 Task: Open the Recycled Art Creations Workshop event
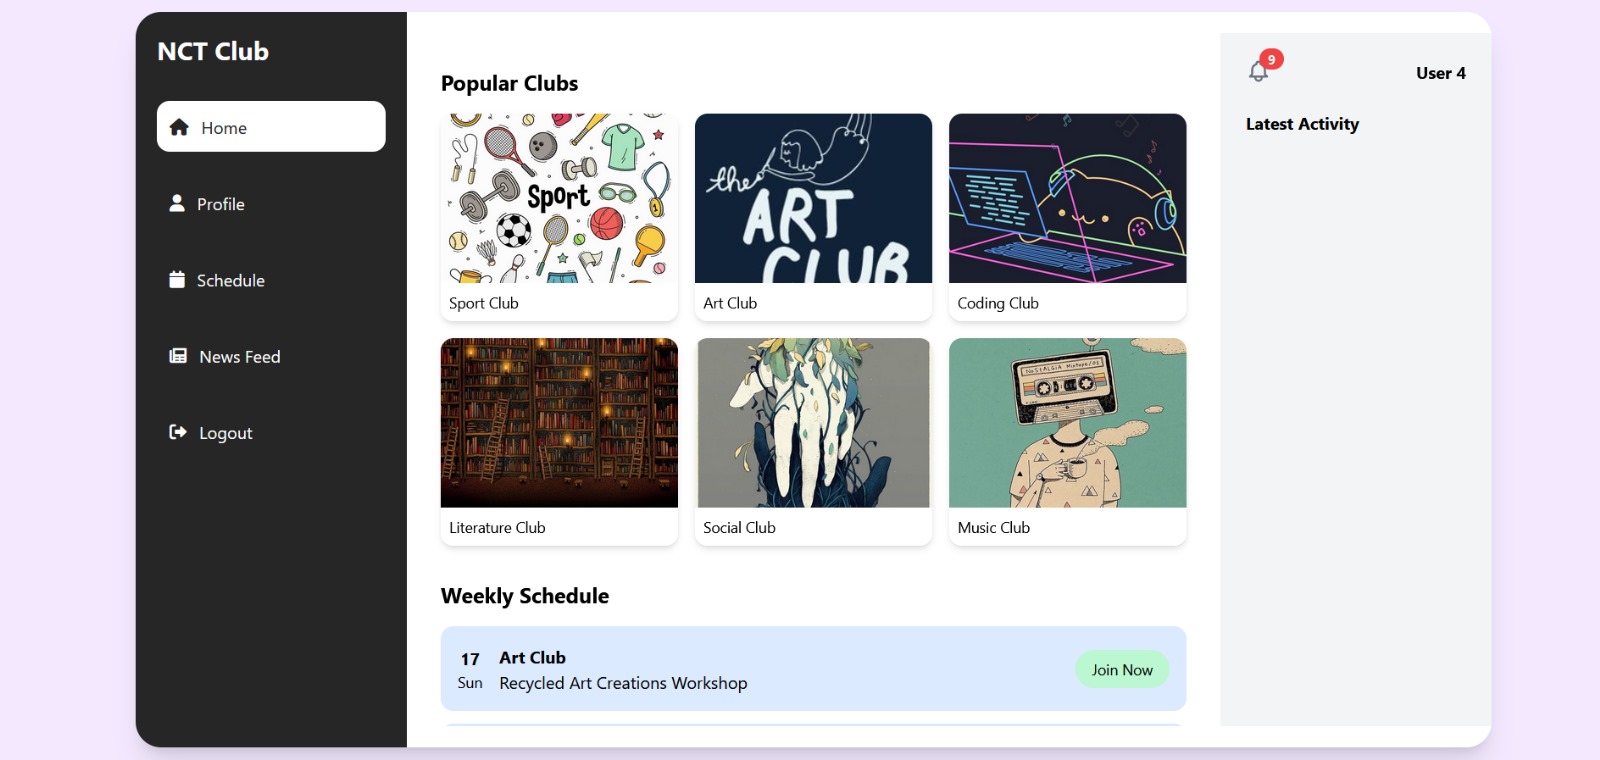point(623,683)
